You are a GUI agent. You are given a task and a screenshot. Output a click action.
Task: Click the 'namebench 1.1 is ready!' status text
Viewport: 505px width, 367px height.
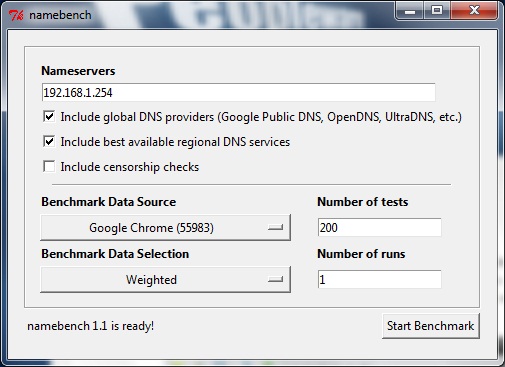pyautogui.click(x=91, y=326)
